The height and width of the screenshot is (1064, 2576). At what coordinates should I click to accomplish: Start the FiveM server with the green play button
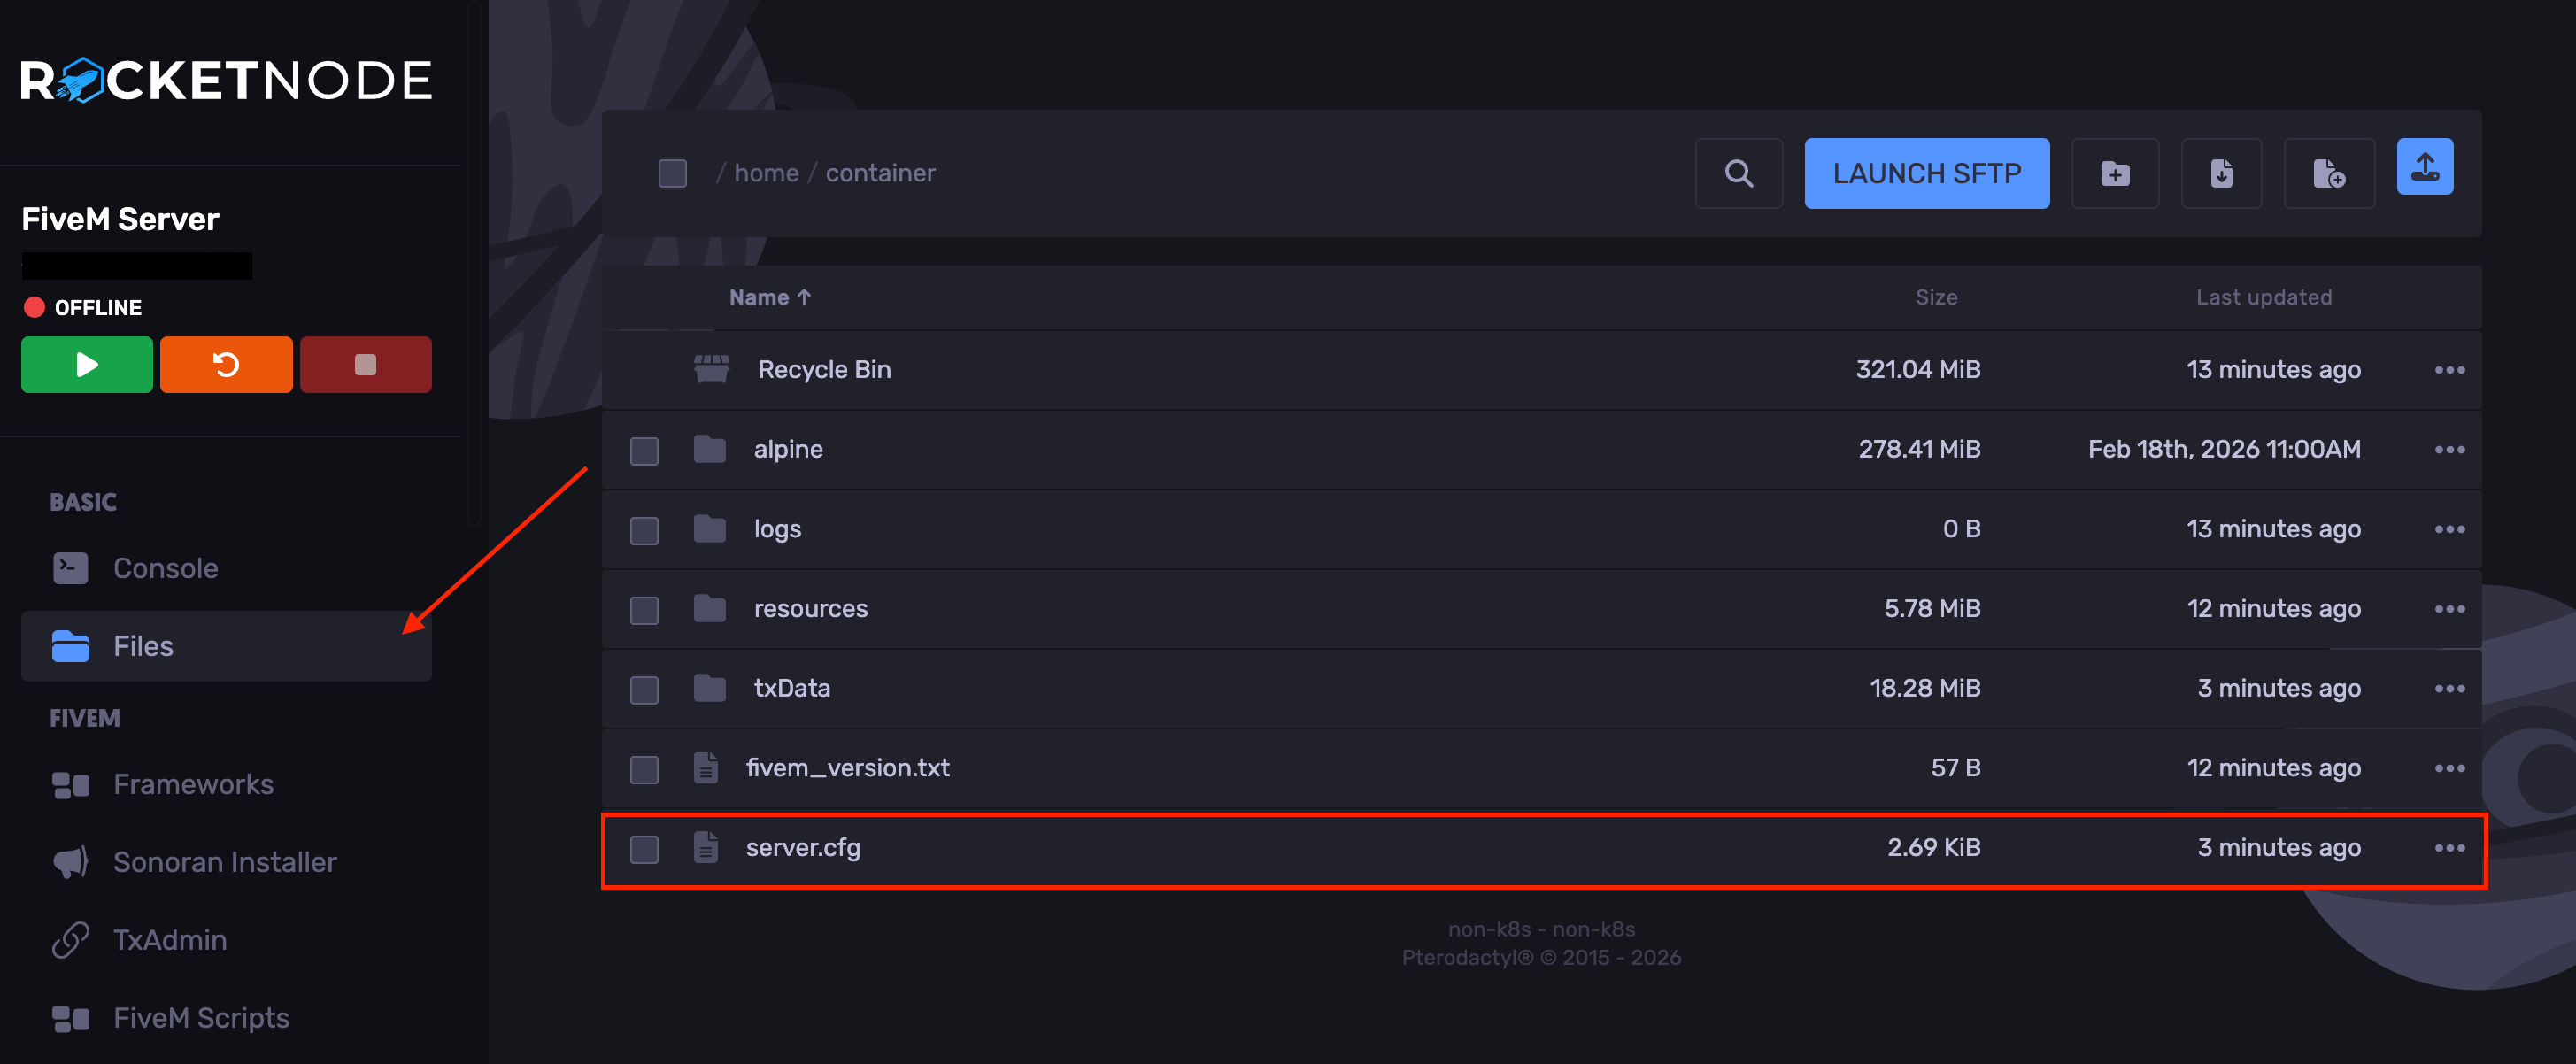coord(87,365)
